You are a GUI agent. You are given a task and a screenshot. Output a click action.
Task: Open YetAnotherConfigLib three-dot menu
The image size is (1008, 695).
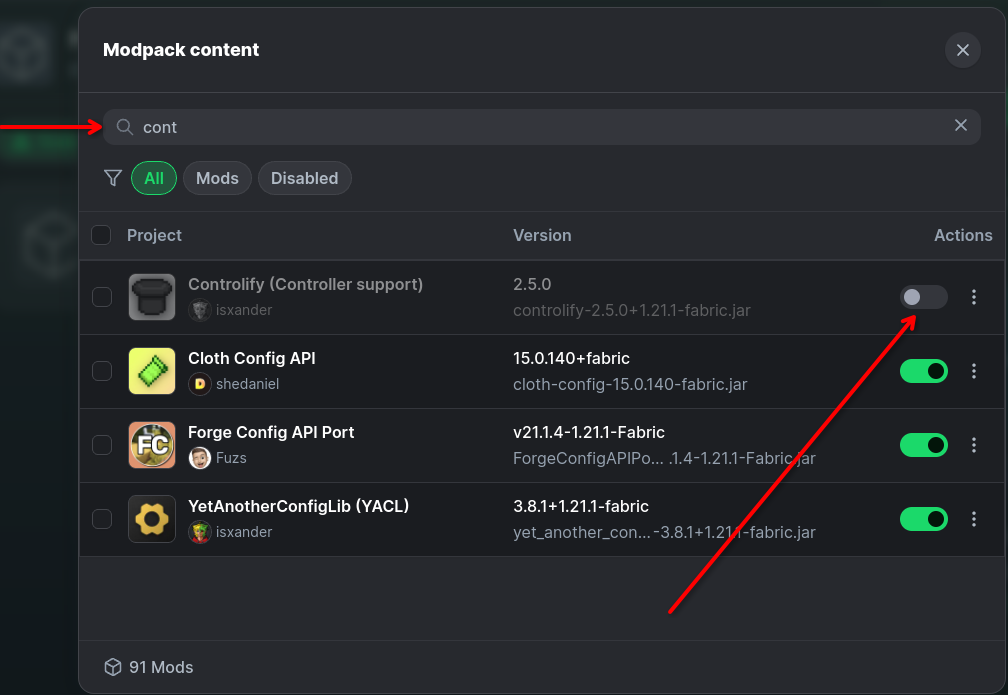click(x=974, y=519)
